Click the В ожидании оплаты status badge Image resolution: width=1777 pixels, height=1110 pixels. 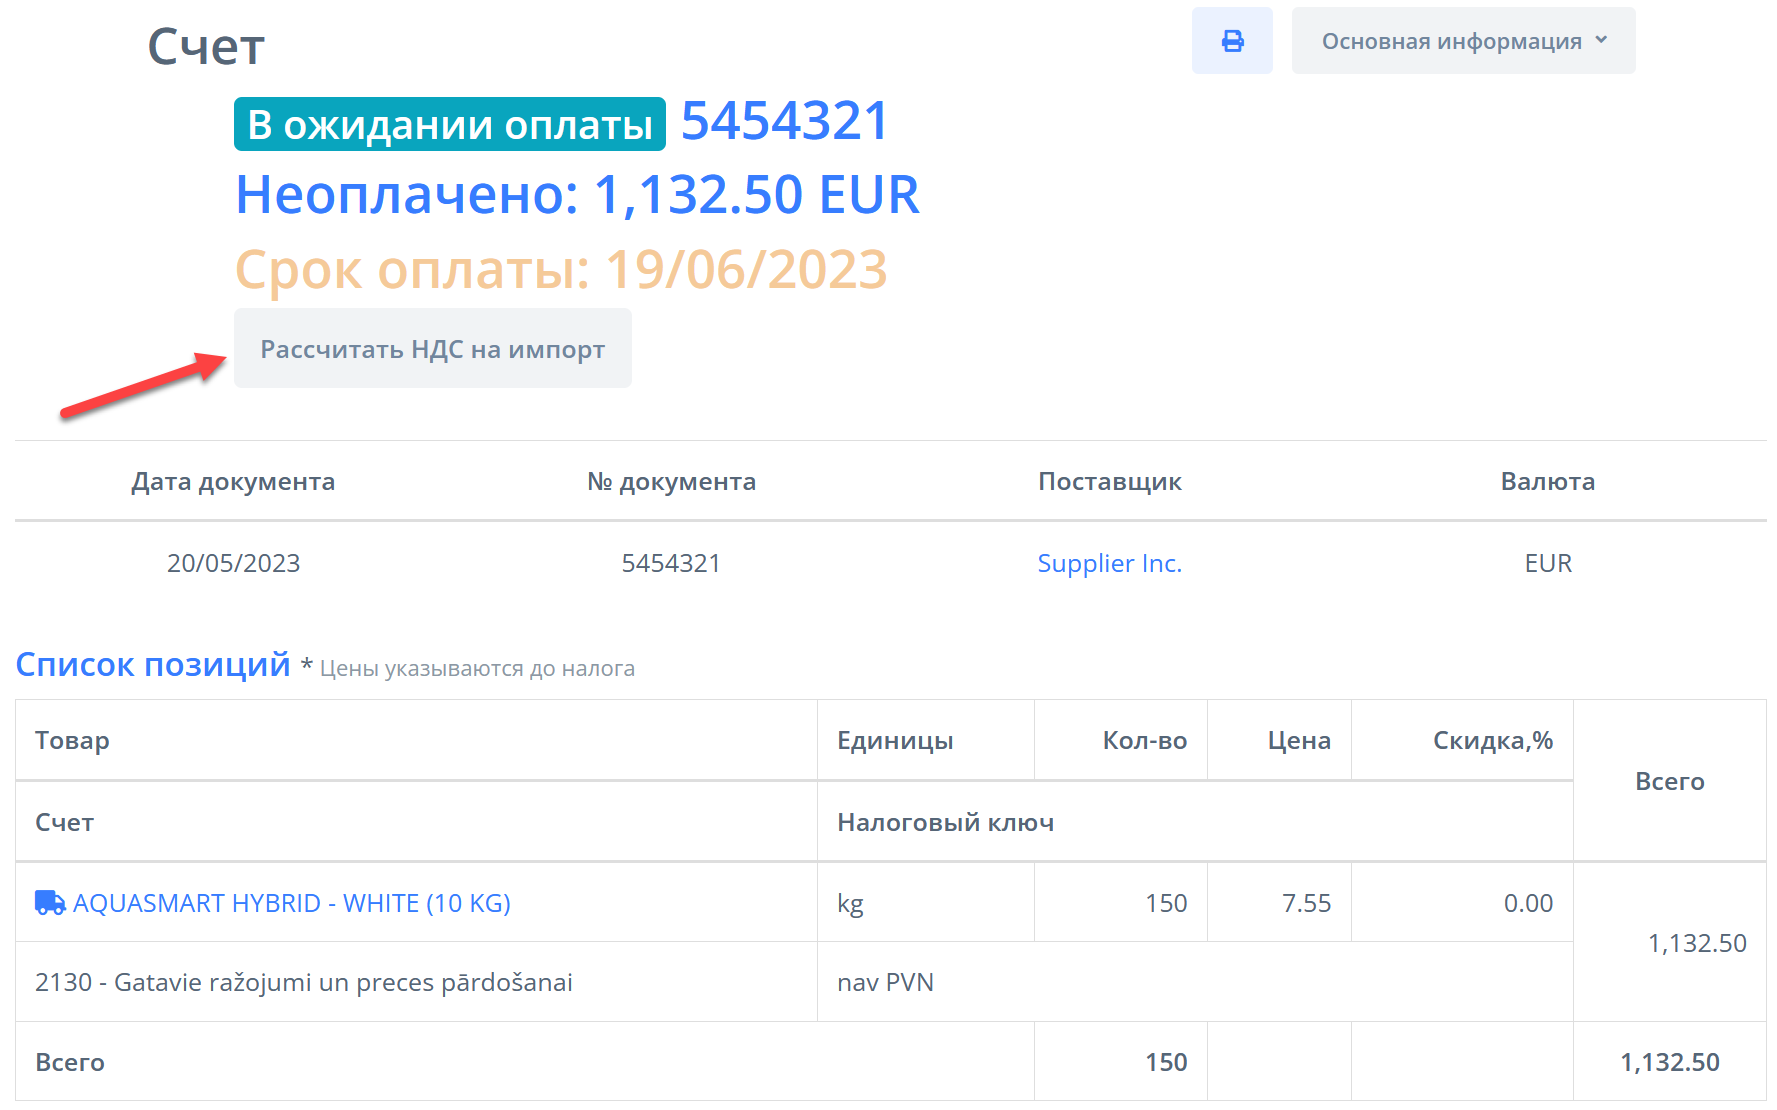[449, 125]
